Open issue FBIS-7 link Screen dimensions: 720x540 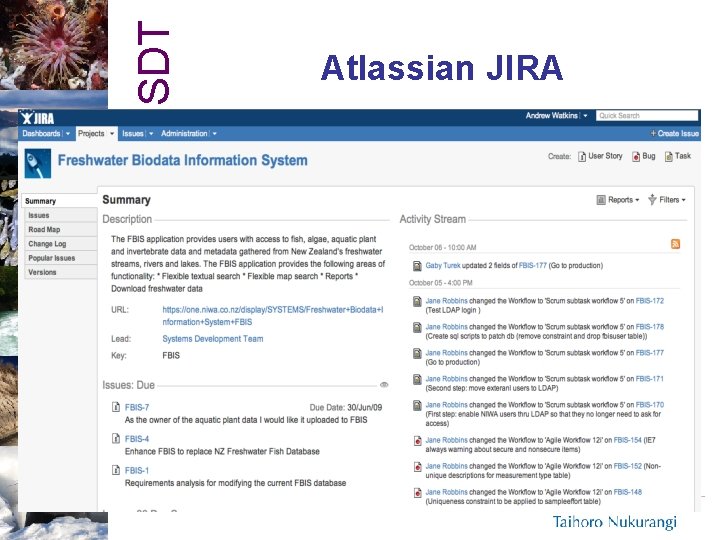[137, 407]
